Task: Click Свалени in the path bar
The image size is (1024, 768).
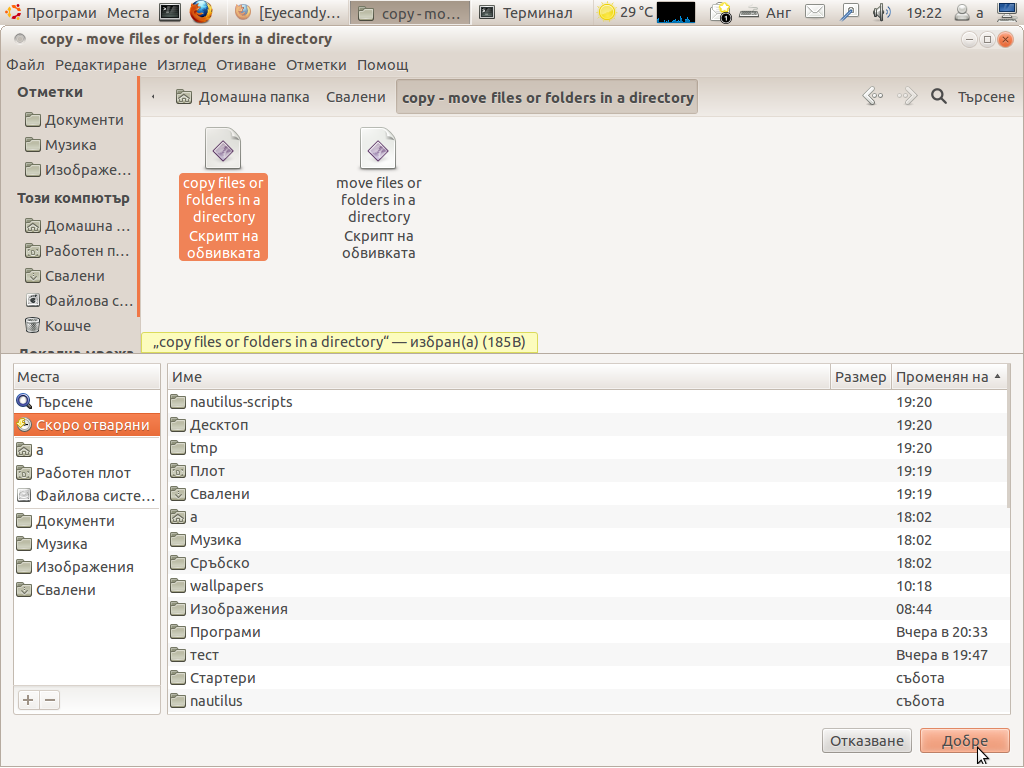Action: coord(355,97)
